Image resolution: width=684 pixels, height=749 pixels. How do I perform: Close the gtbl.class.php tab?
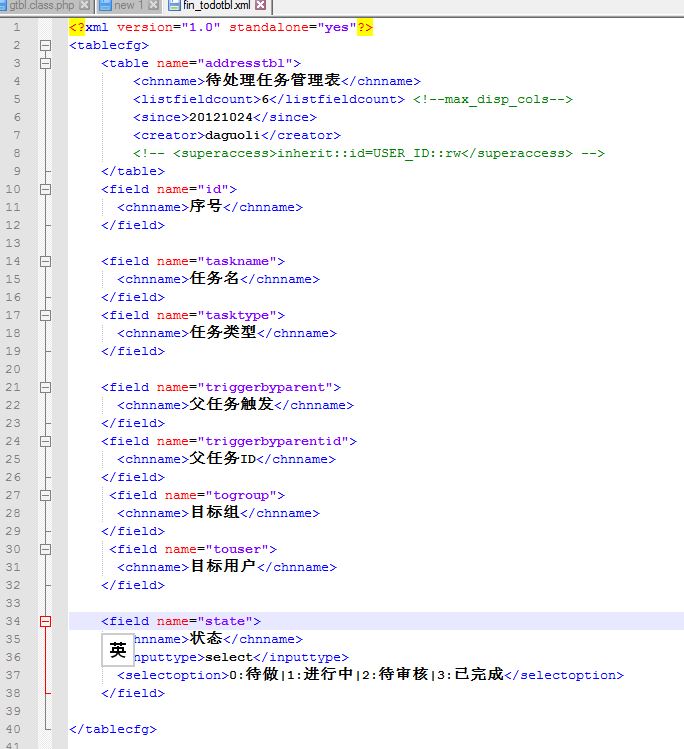click(x=85, y=6)
